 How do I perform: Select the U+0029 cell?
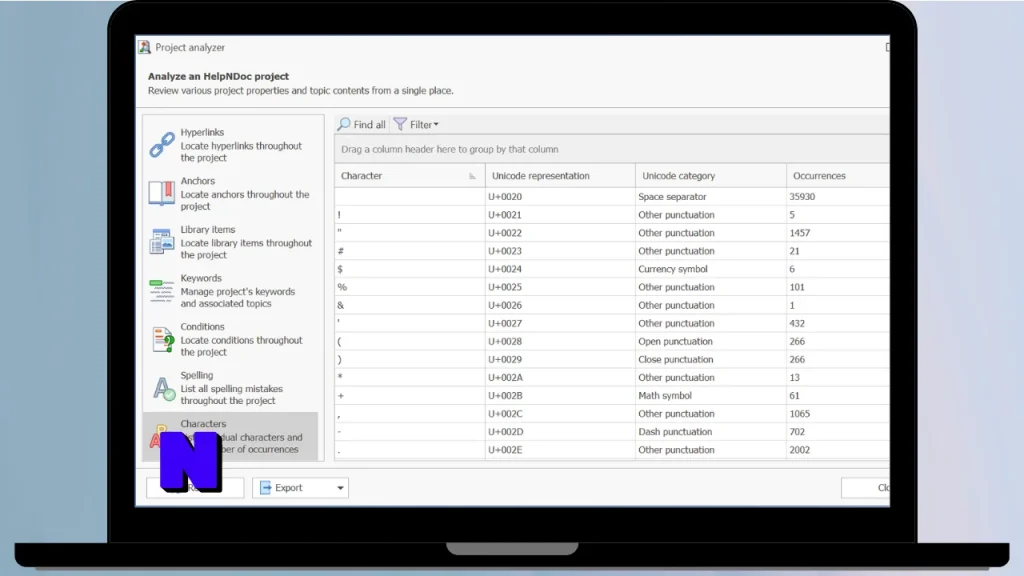[x=560, y=359]
